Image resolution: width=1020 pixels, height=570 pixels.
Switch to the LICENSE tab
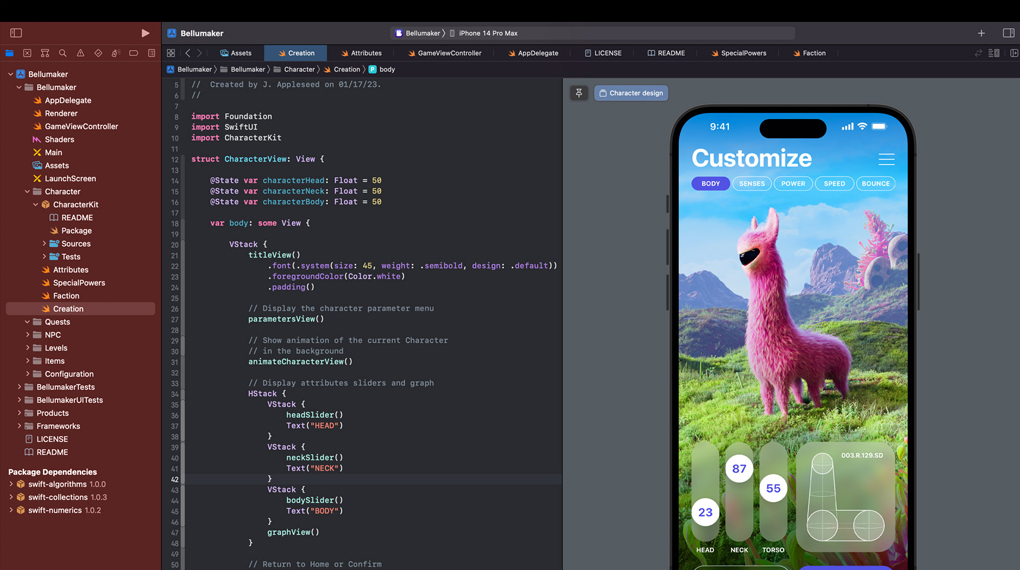pos(603,53)
